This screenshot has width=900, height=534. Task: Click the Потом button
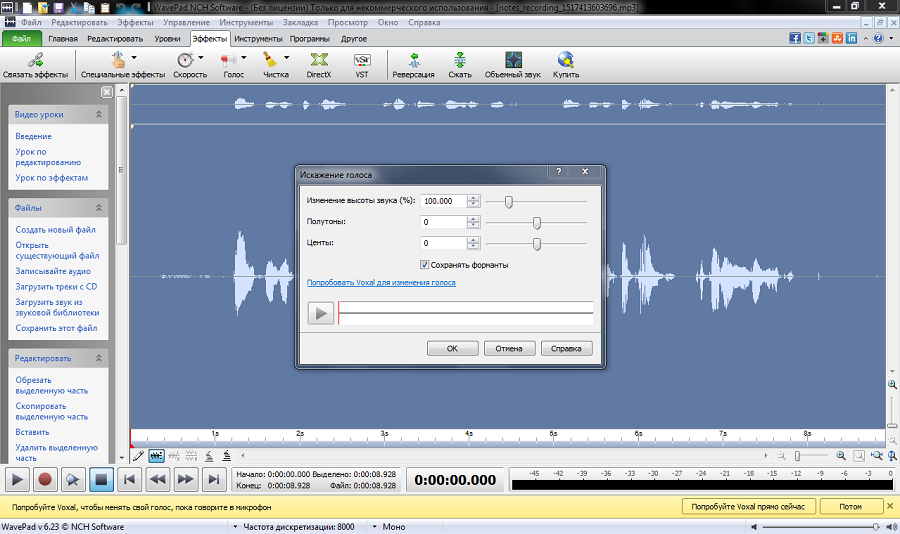point(851,506)
